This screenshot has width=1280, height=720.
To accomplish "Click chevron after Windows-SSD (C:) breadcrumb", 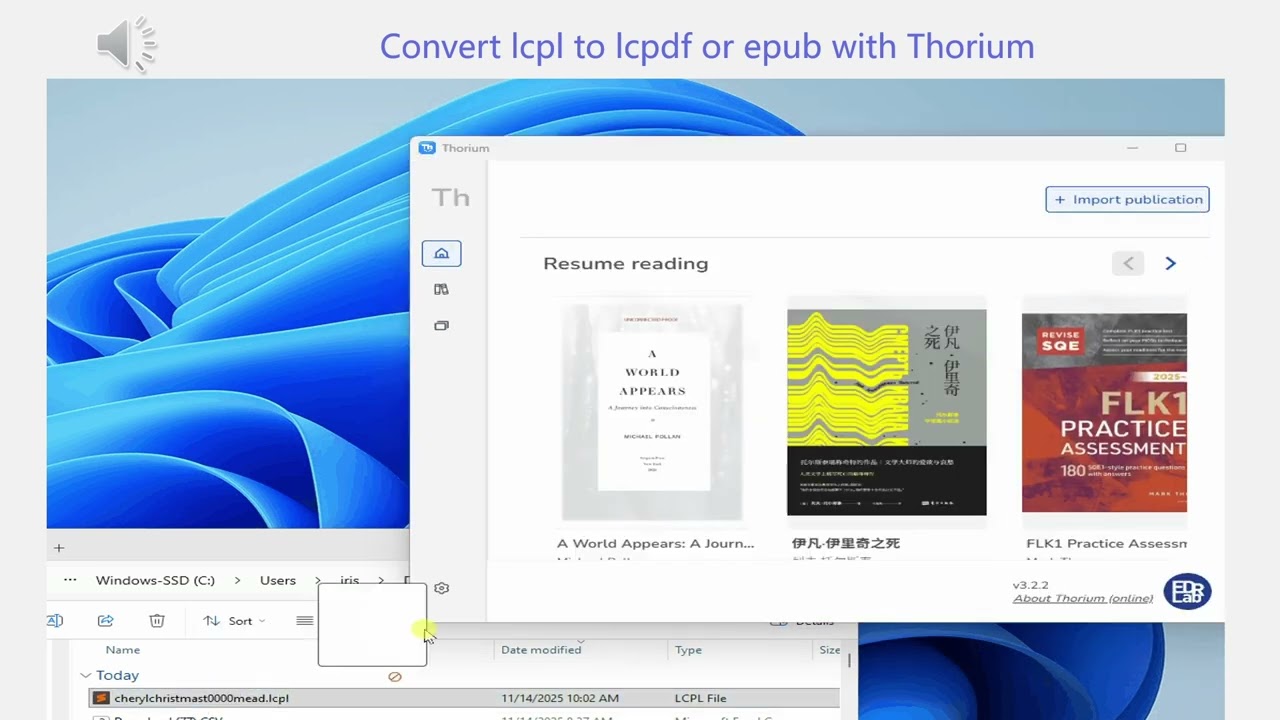I will 237,580.
